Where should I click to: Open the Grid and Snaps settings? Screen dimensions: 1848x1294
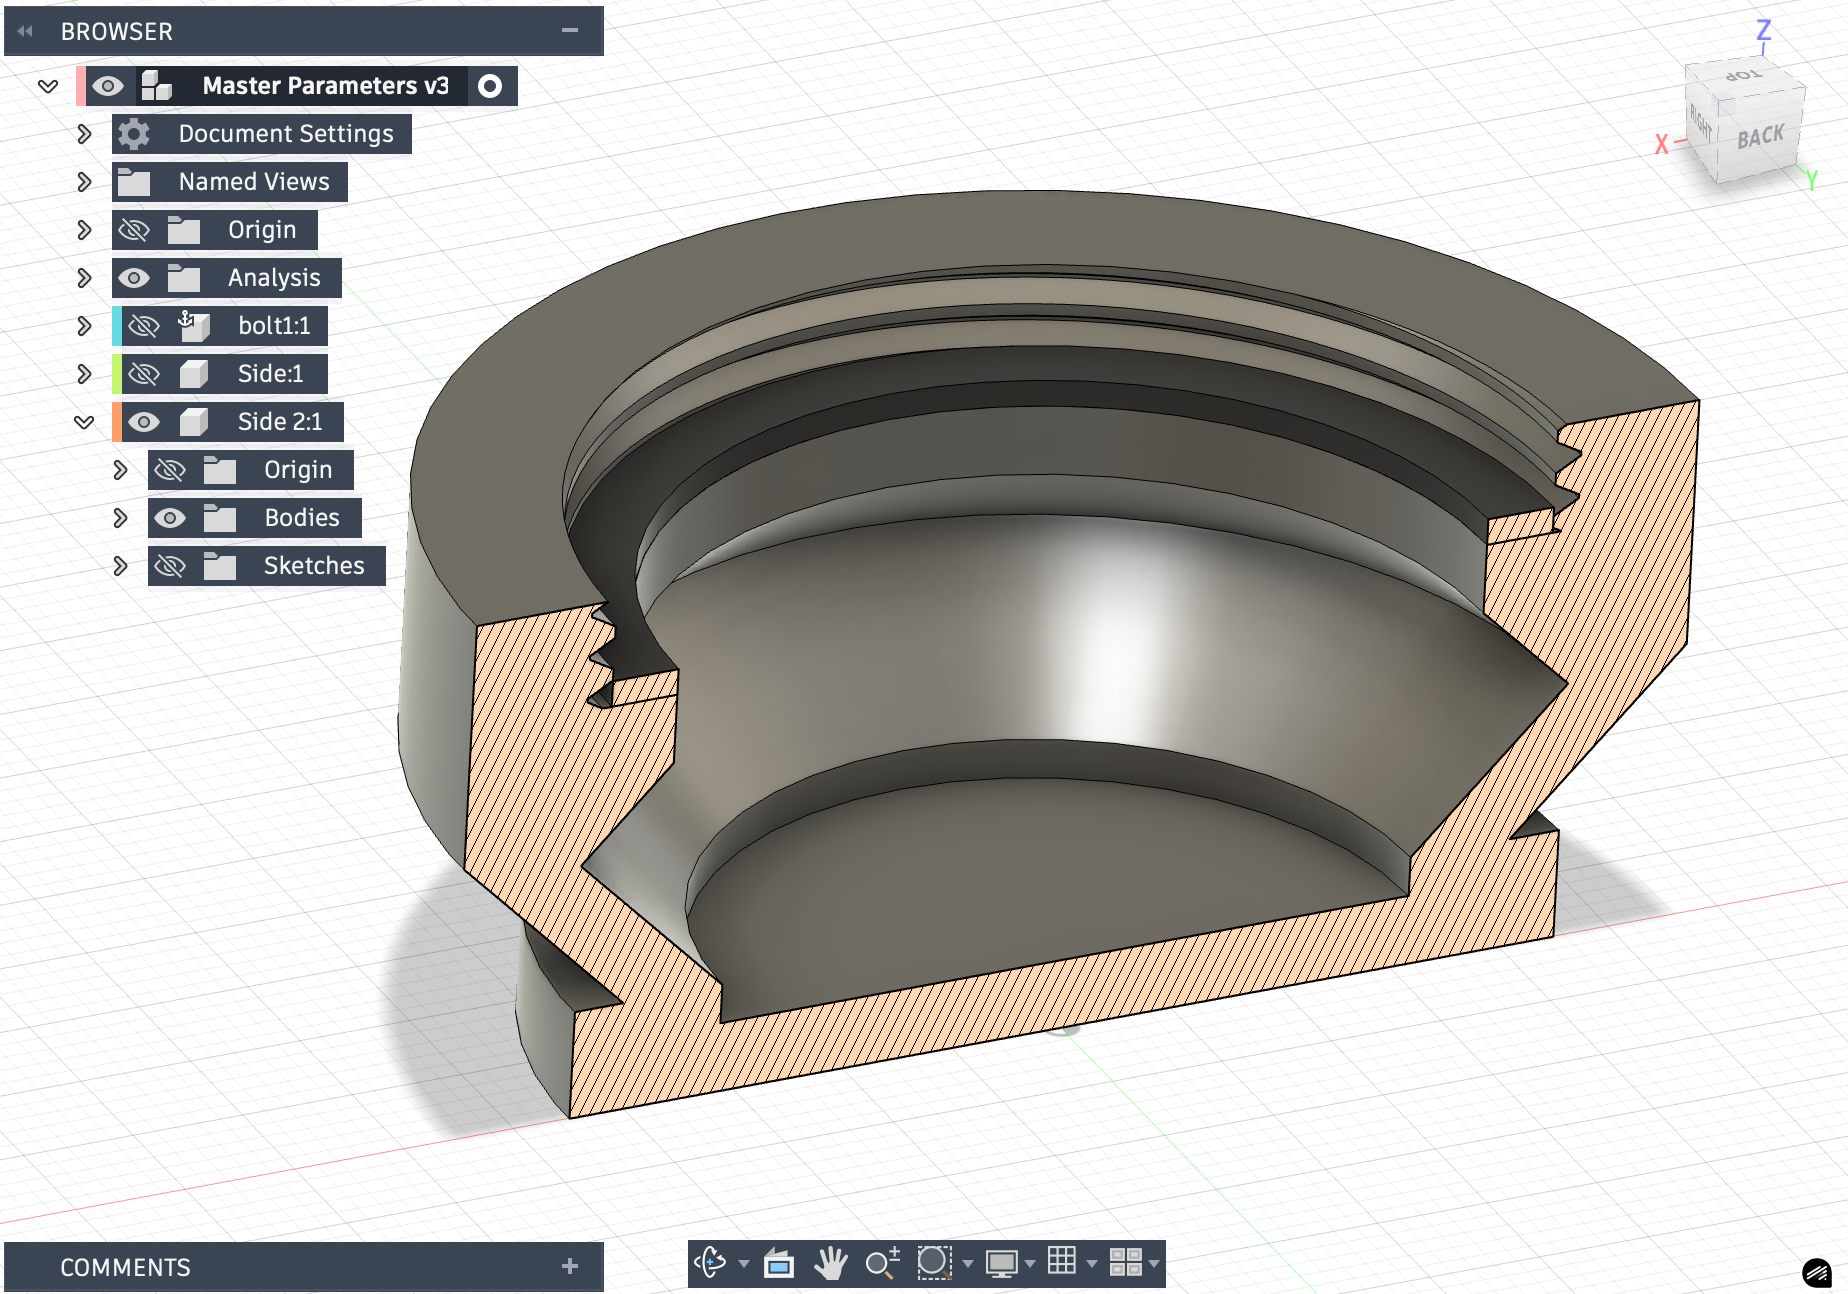coord(1063,1263)
